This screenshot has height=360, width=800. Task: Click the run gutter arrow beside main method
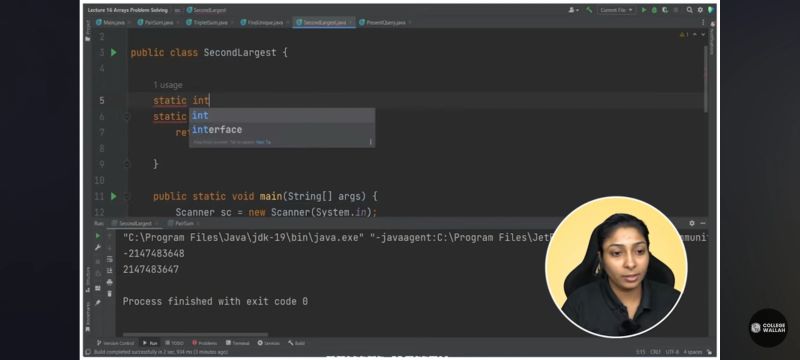(x=114, y=196)
